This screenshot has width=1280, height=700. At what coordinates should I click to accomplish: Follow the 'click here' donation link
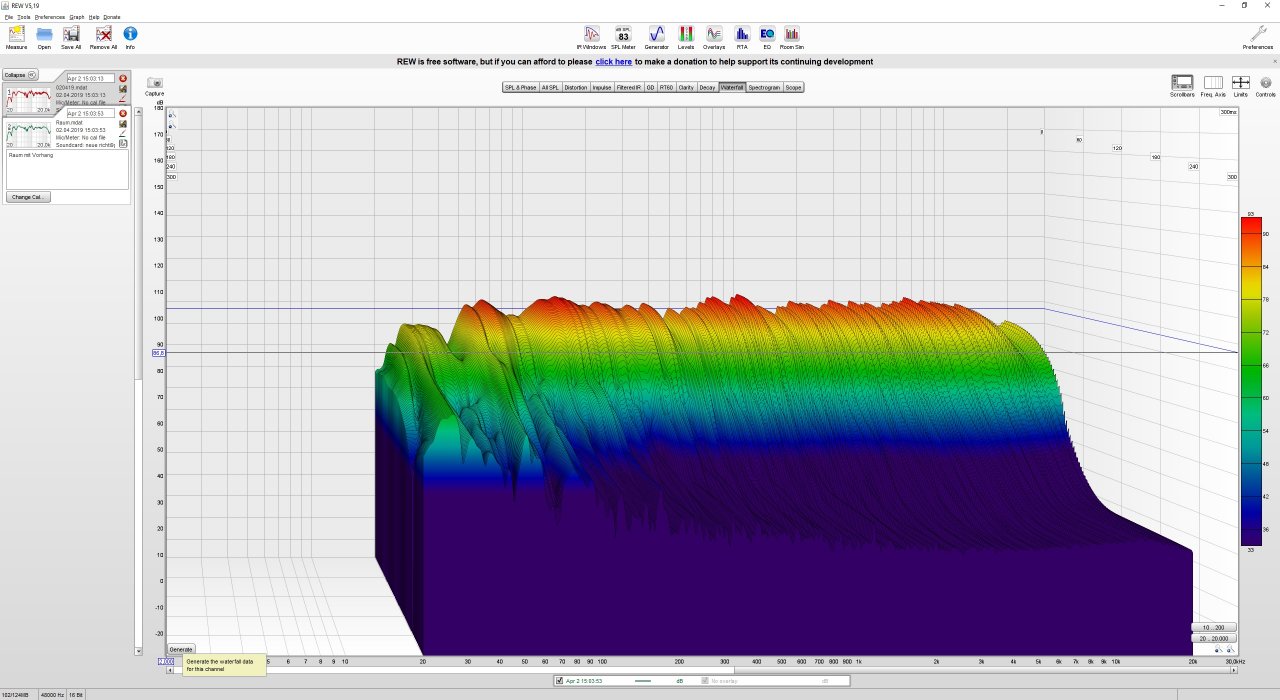(613, 62)
